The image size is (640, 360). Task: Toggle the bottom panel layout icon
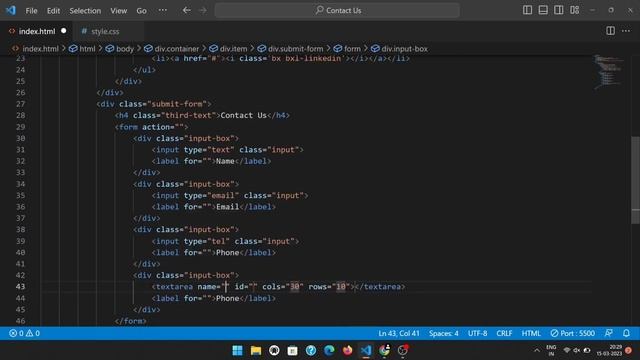pyautogui.click(x=543, y=10)
